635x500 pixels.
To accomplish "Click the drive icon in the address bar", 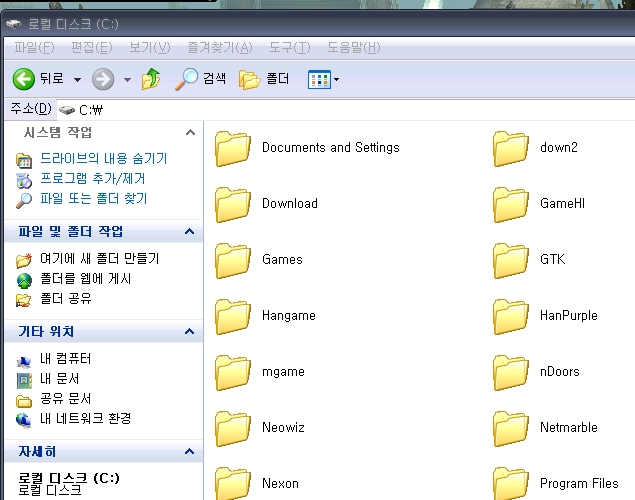I will click(x=67, y=110).
